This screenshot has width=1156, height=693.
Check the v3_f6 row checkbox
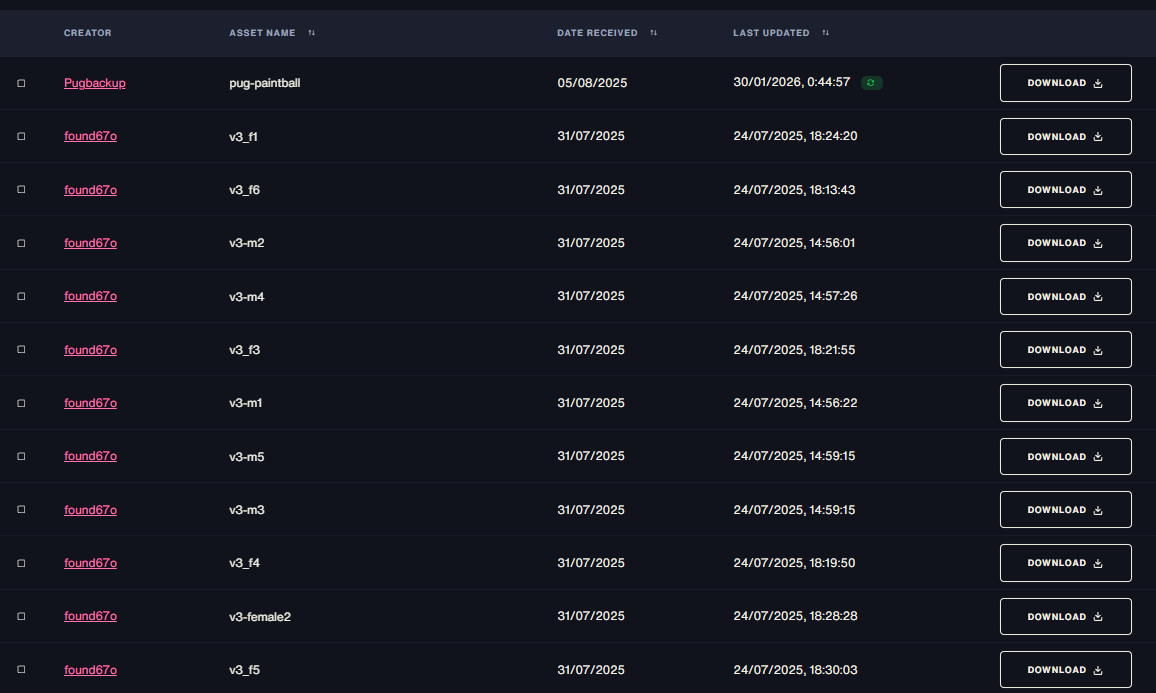[x=21, y=189]
